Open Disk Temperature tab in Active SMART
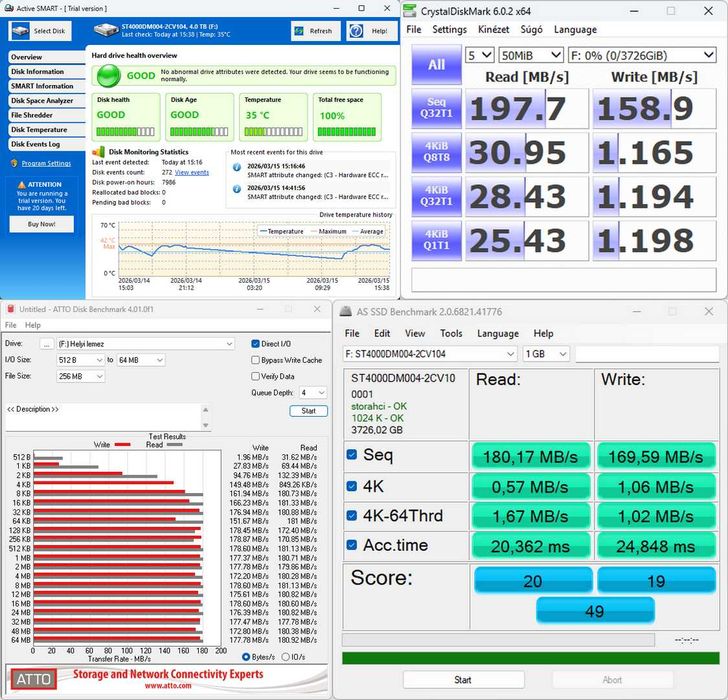The width and height of the screenshot is (728, 700). [46, 130]
